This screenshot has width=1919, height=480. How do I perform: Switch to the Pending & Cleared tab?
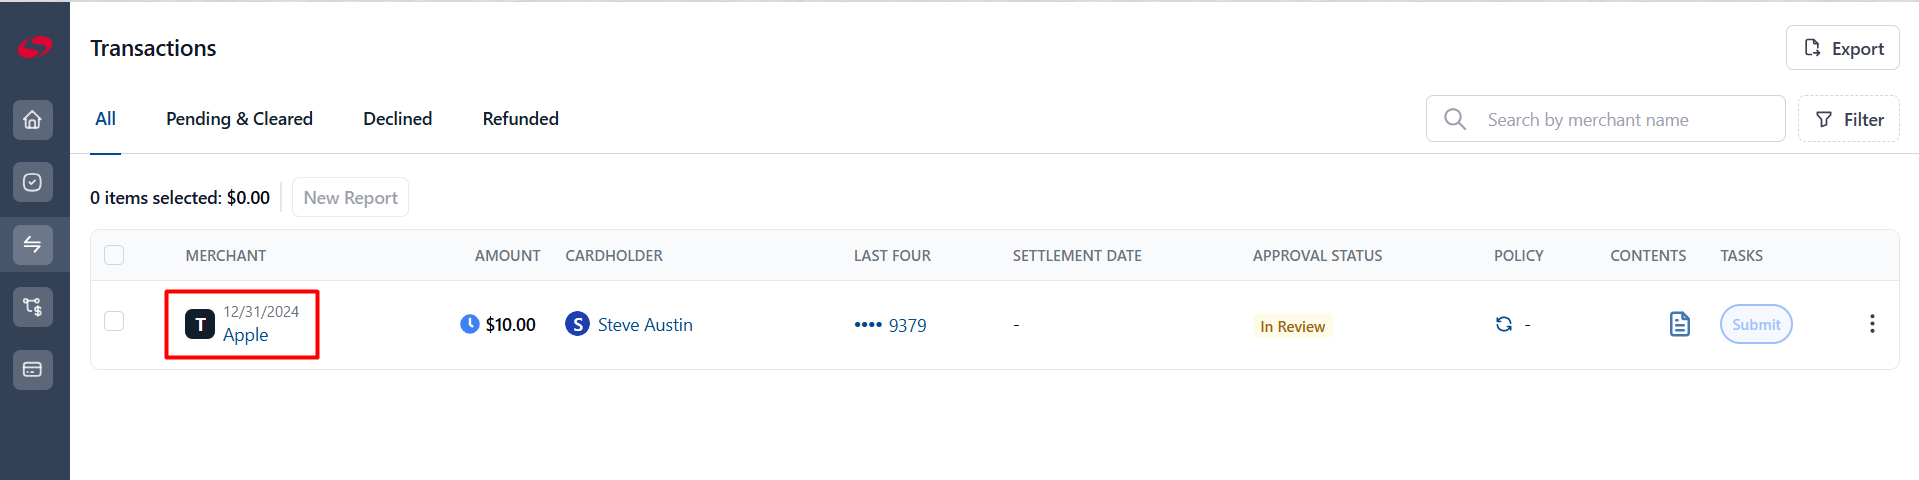click(239, 119)
